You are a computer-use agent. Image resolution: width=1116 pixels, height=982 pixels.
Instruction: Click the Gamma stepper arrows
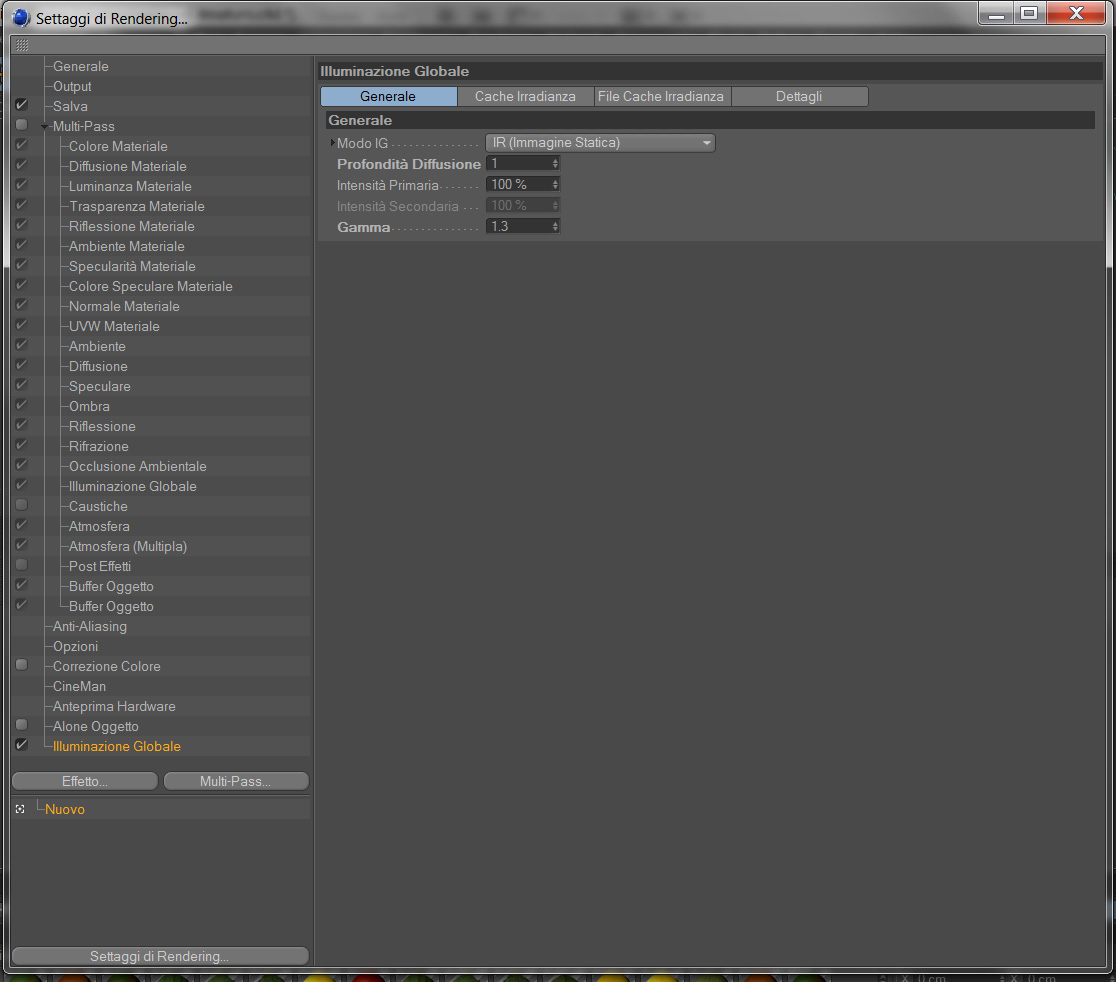coord(555,226)
